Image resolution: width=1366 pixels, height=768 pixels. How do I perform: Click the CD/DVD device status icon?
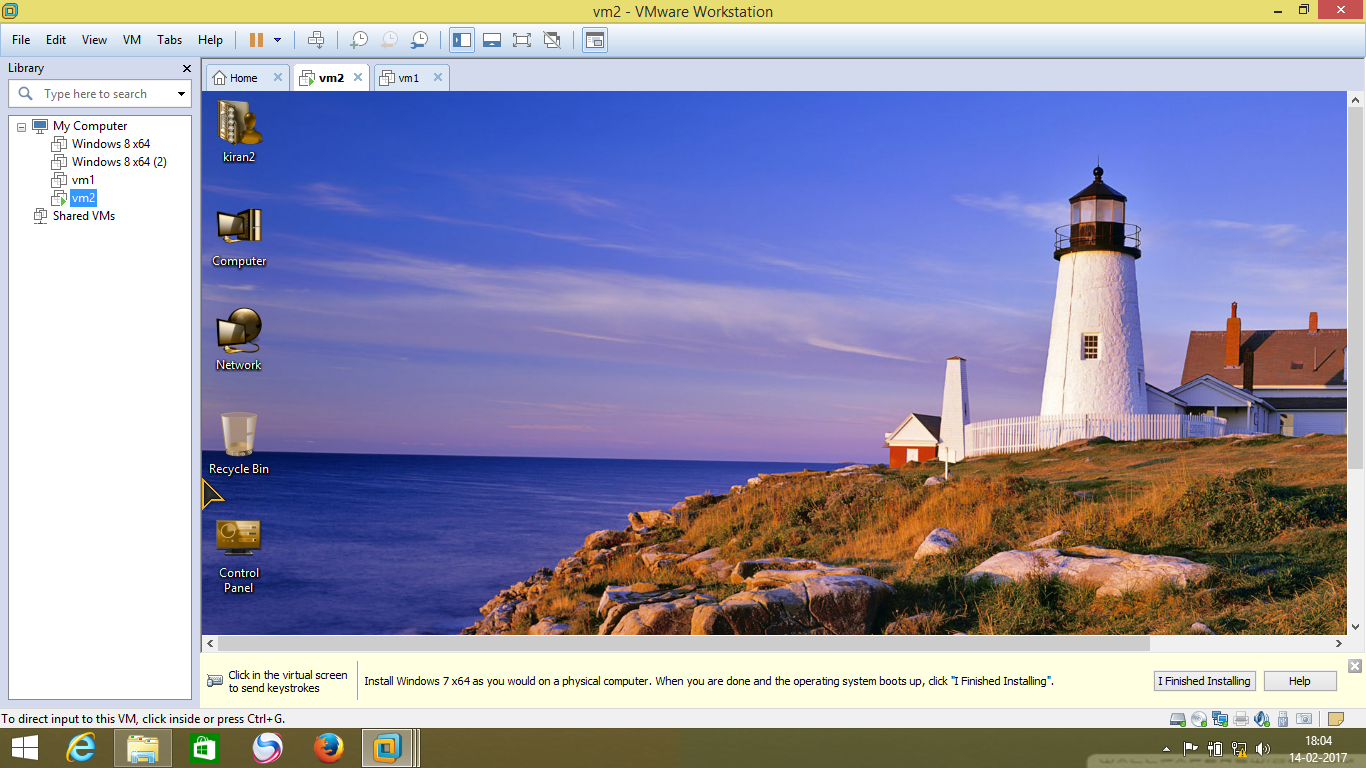[x=1199, y=719]
